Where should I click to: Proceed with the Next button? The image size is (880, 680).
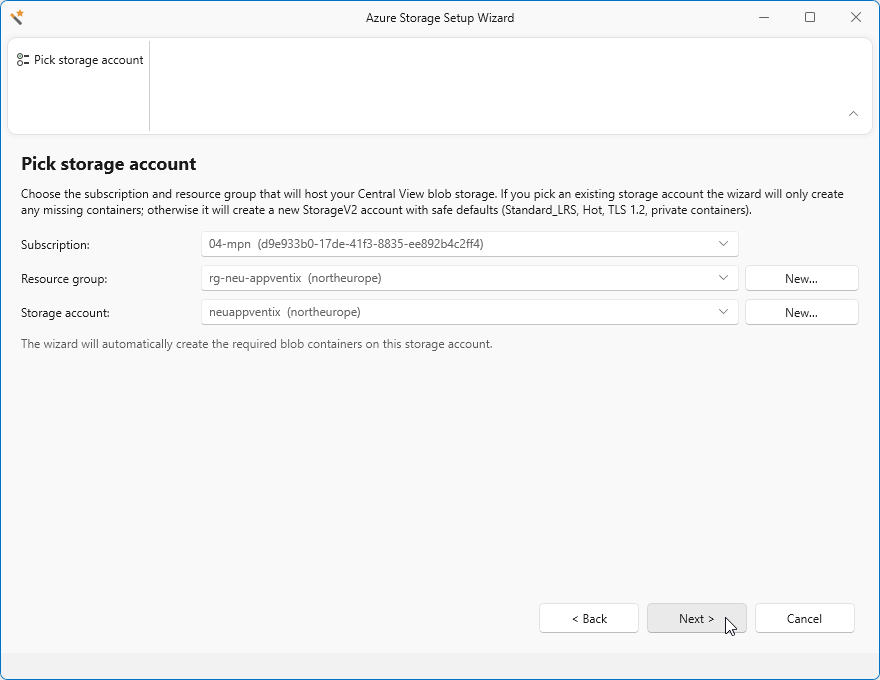pos(696,618)
